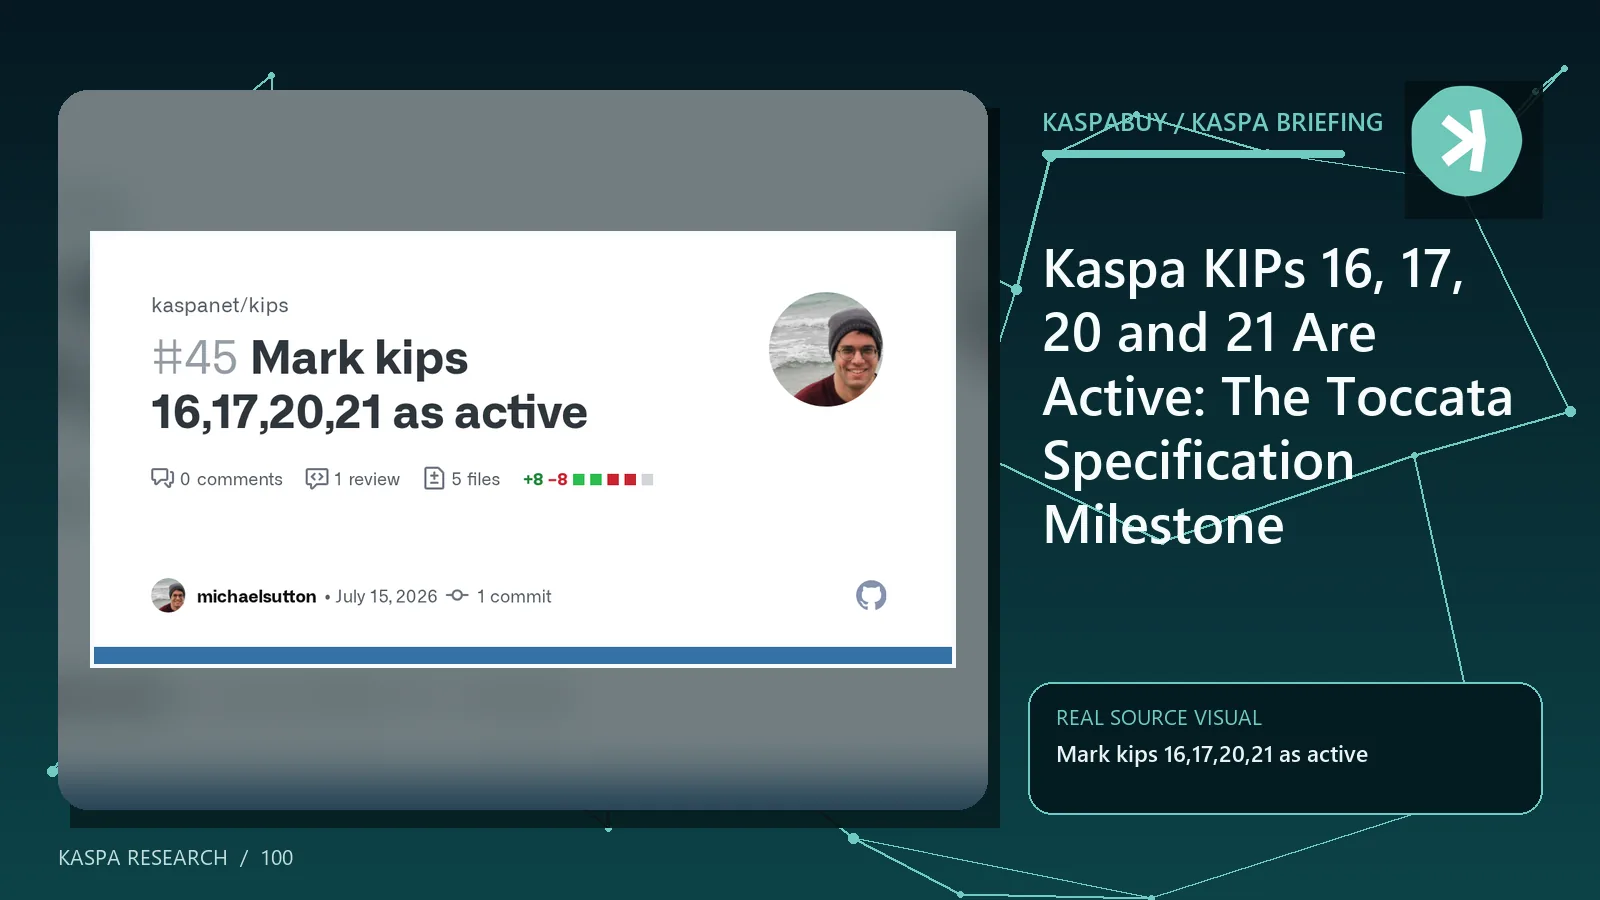Viewport: 1600px width, 900px height.
Task: Click the michaelsutton username
Action: (x=256, y=596)
